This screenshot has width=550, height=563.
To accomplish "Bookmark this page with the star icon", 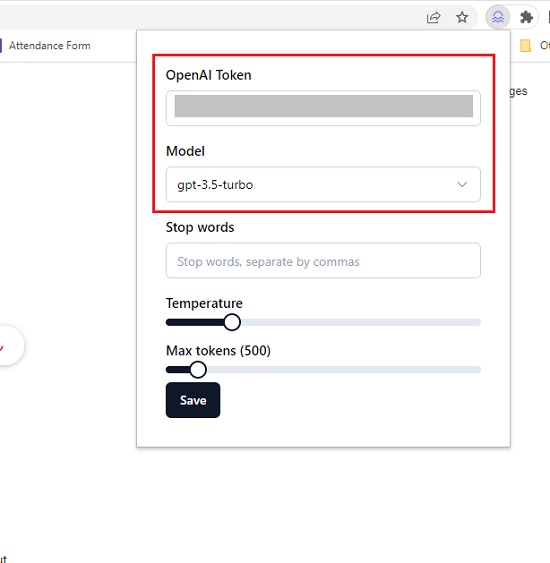I will click(x=462, y=17).
